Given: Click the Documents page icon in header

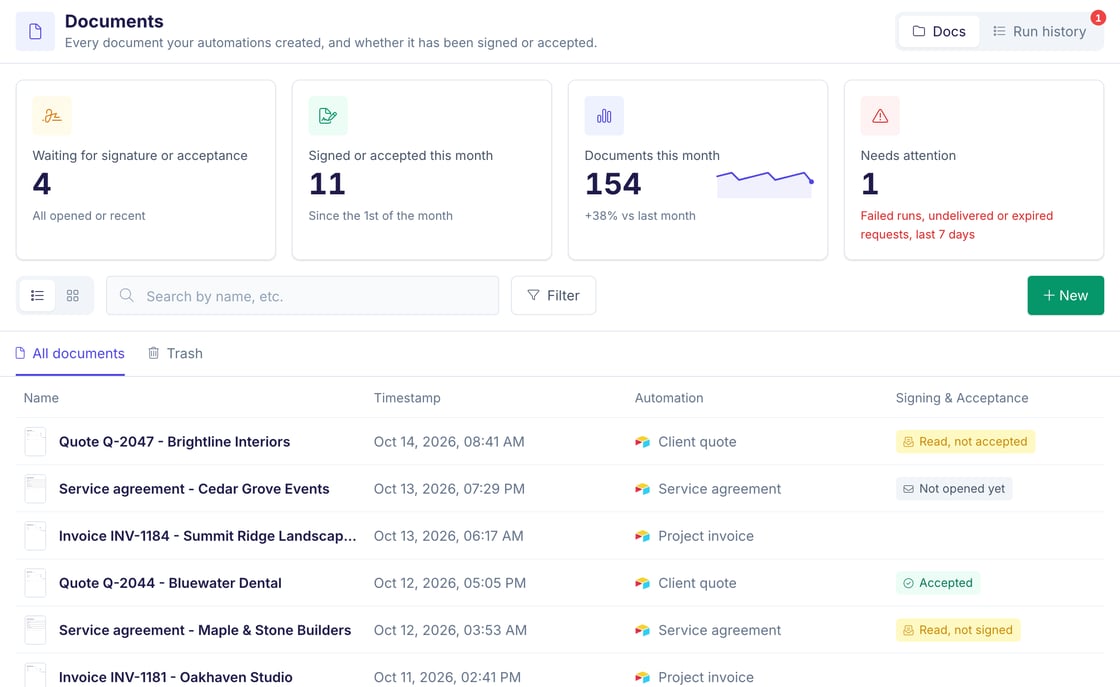Looking at the screenshot, I should [35, 31].
